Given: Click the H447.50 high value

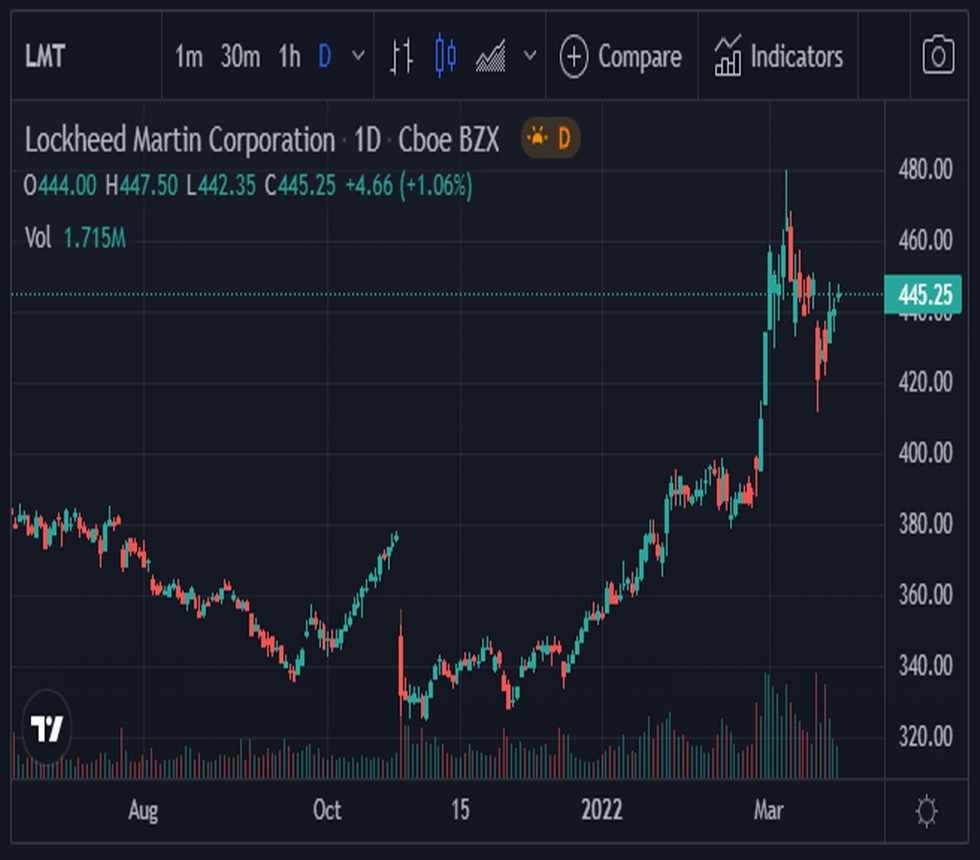Looking at the screenshot, I should click(x=141, y=186).
